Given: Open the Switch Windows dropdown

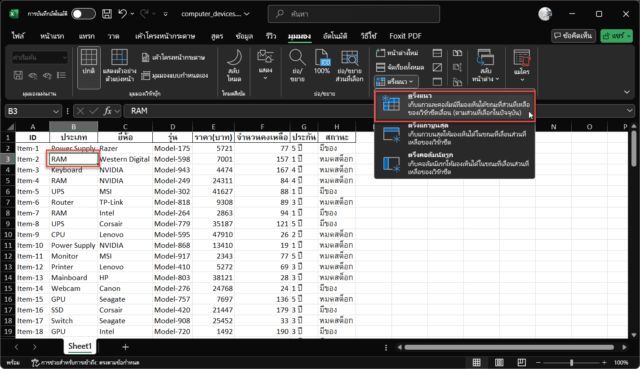Looking at the screenshot, I should 485,65.
